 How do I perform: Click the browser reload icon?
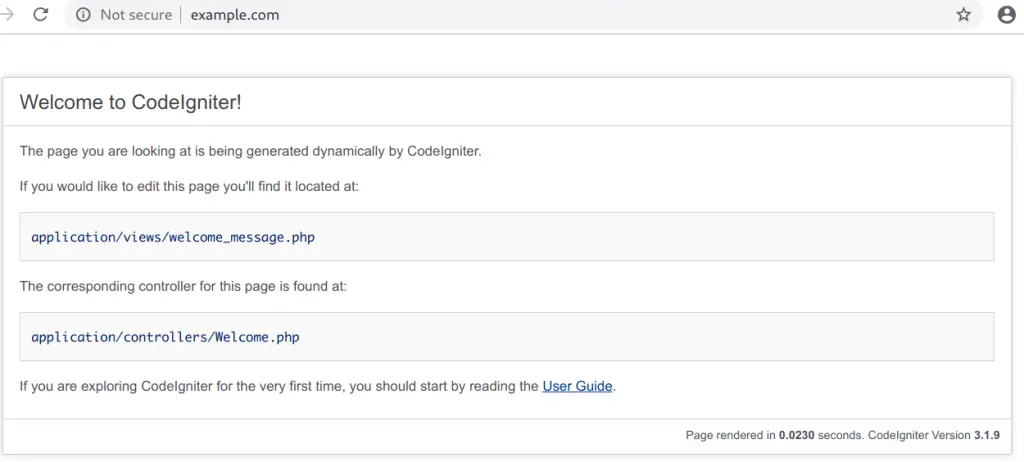click(x=40, y=14)
